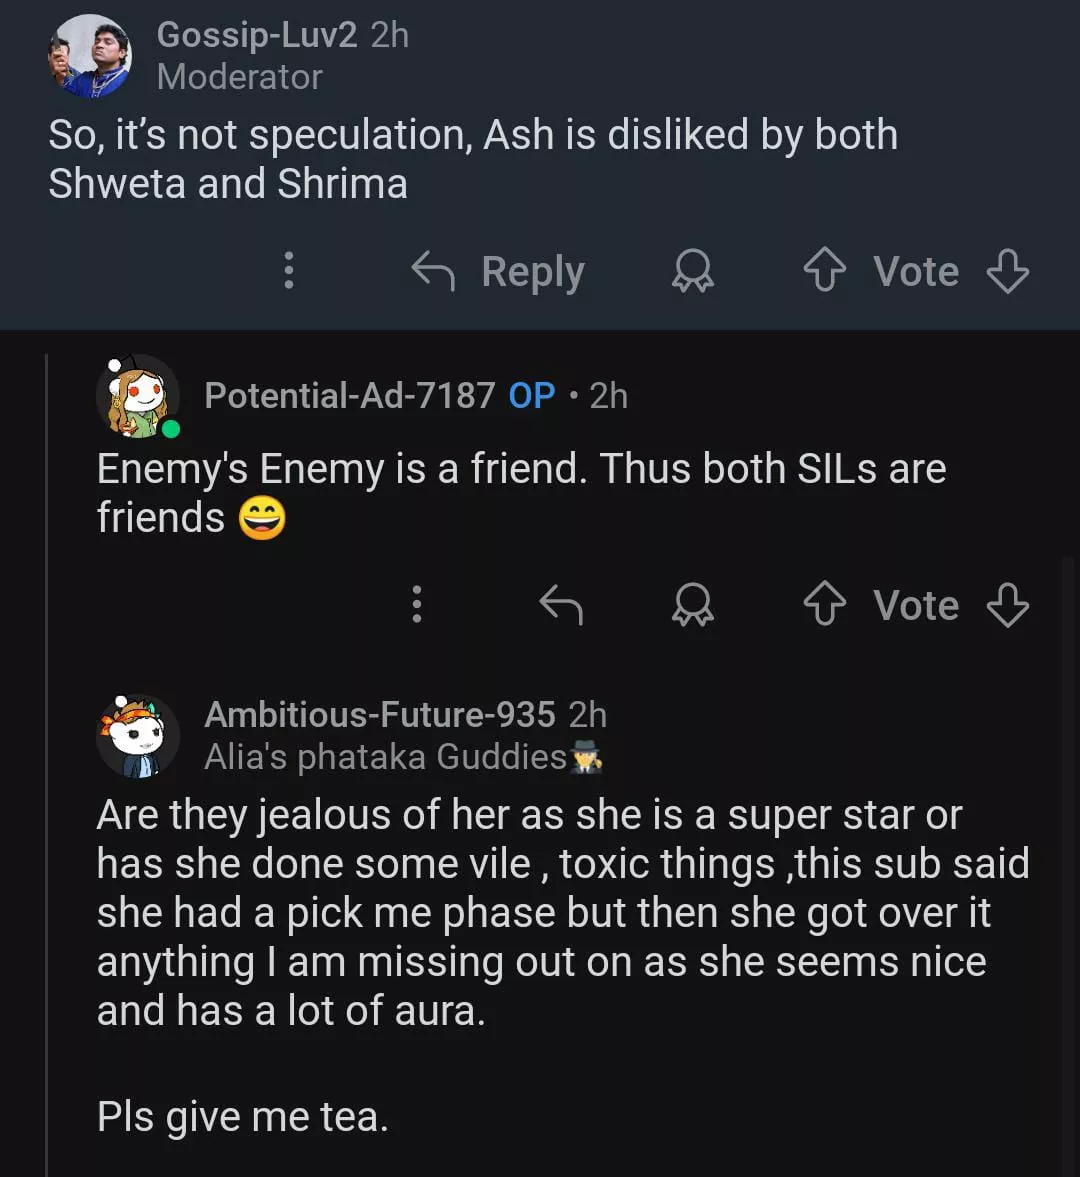1080x1177 pixels.
Task: Downvote Gossip-Luv2's comment
Action: point(1007,271)
